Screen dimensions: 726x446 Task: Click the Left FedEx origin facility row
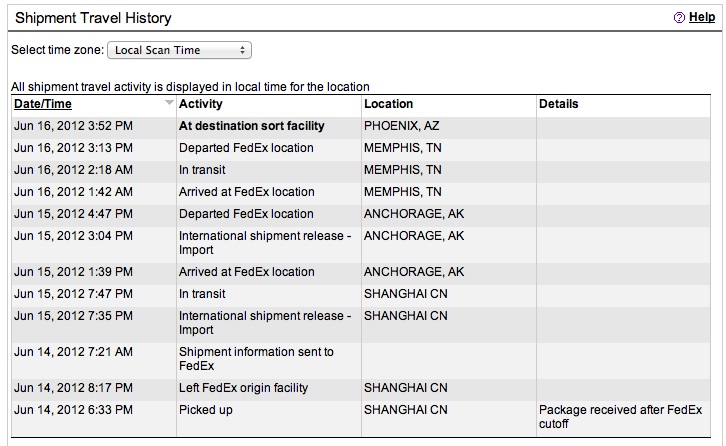[361, 388]
